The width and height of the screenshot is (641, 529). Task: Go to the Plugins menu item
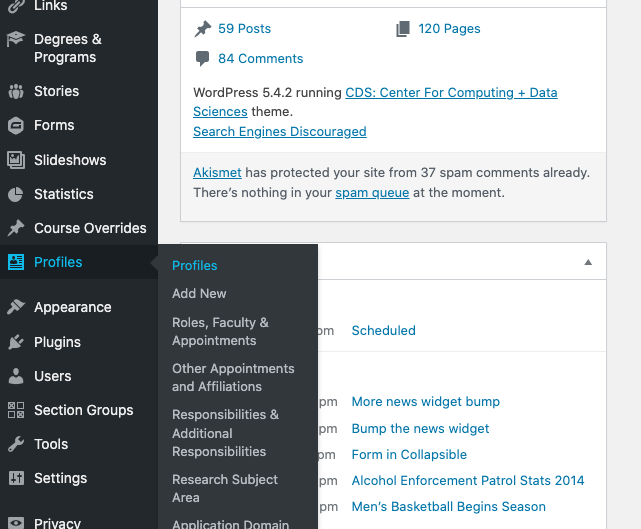coord(57,342)
